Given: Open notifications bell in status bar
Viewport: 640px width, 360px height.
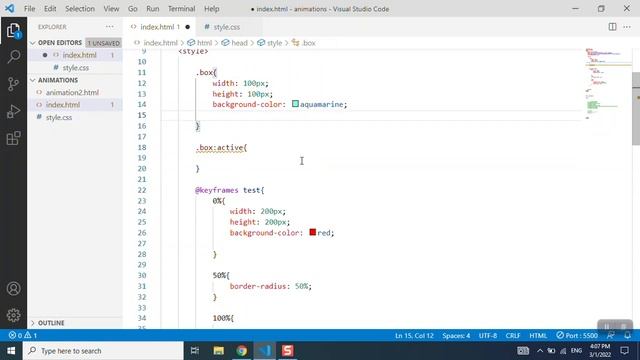Looking at the screenshot, I should click(x=627, y=335).
